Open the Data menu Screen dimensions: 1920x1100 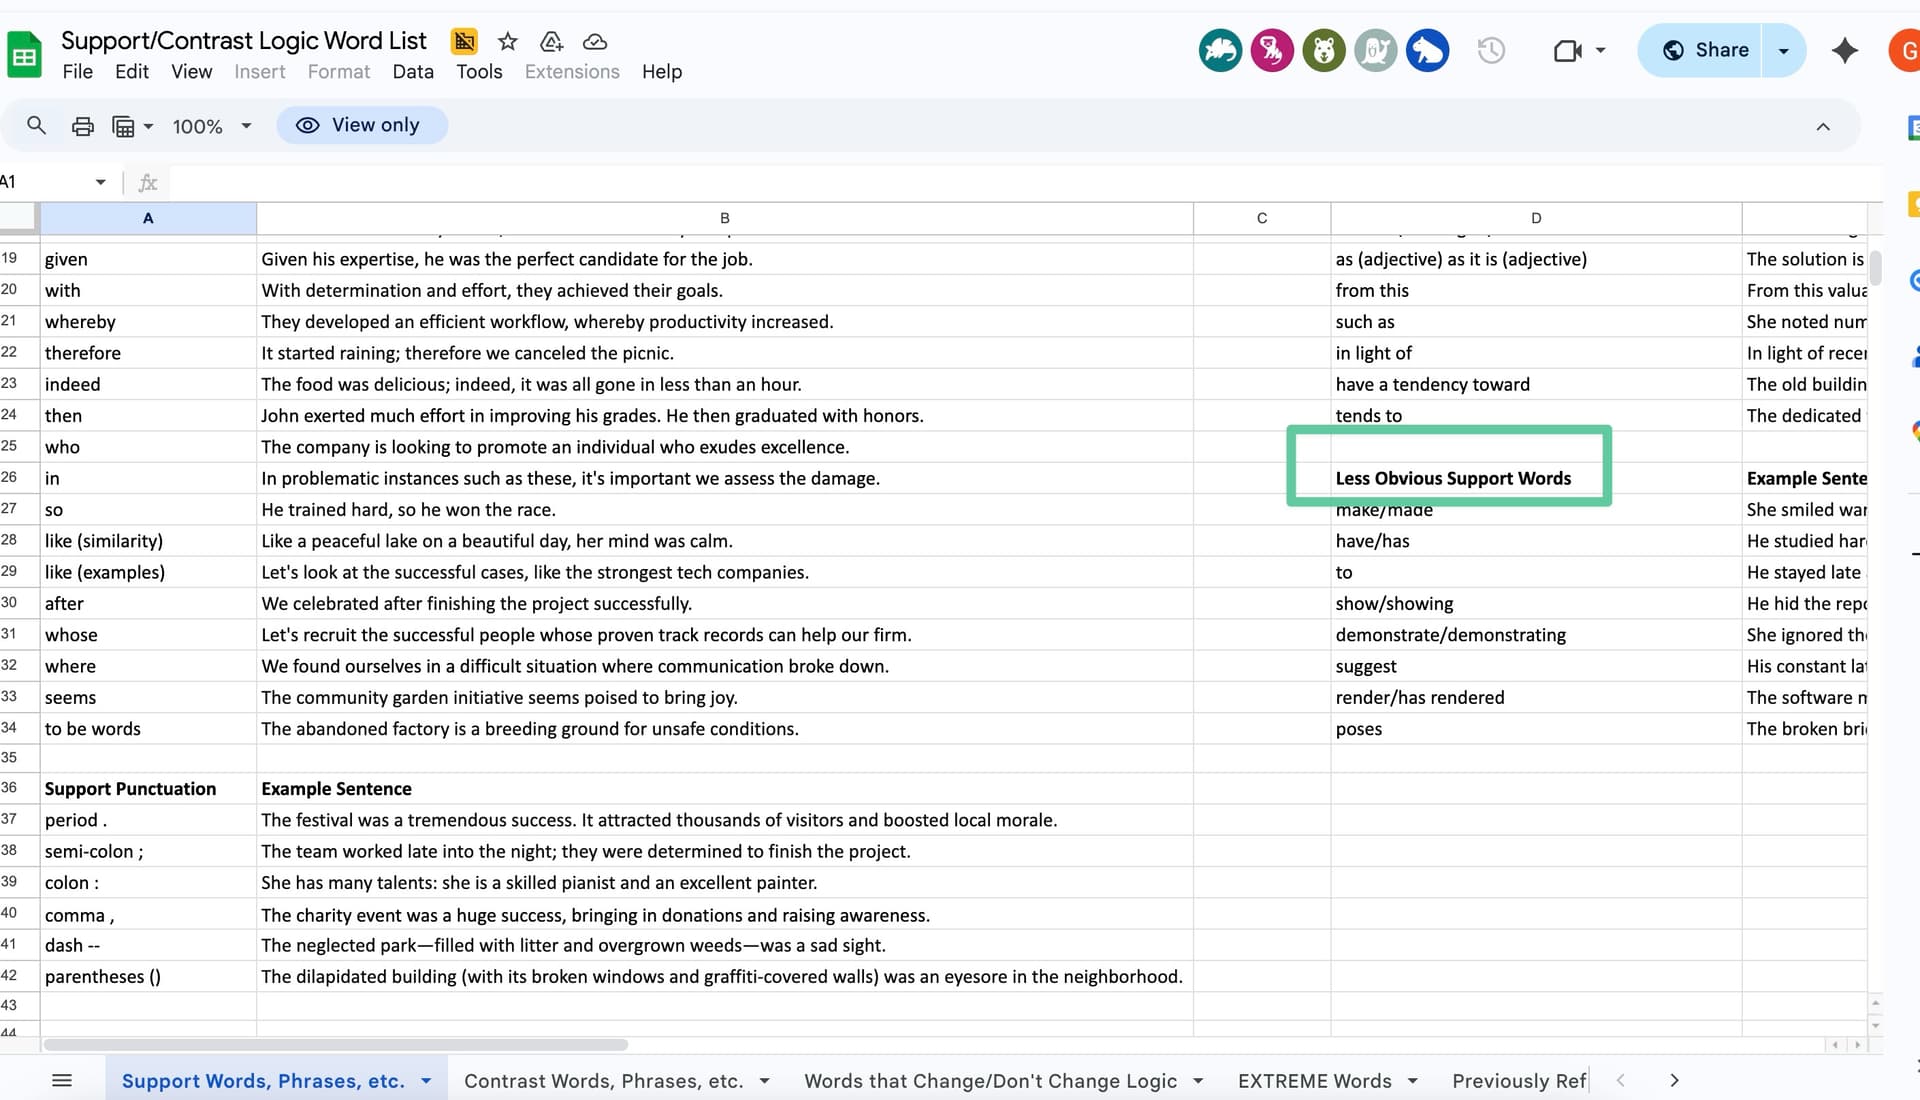(413, 72)
